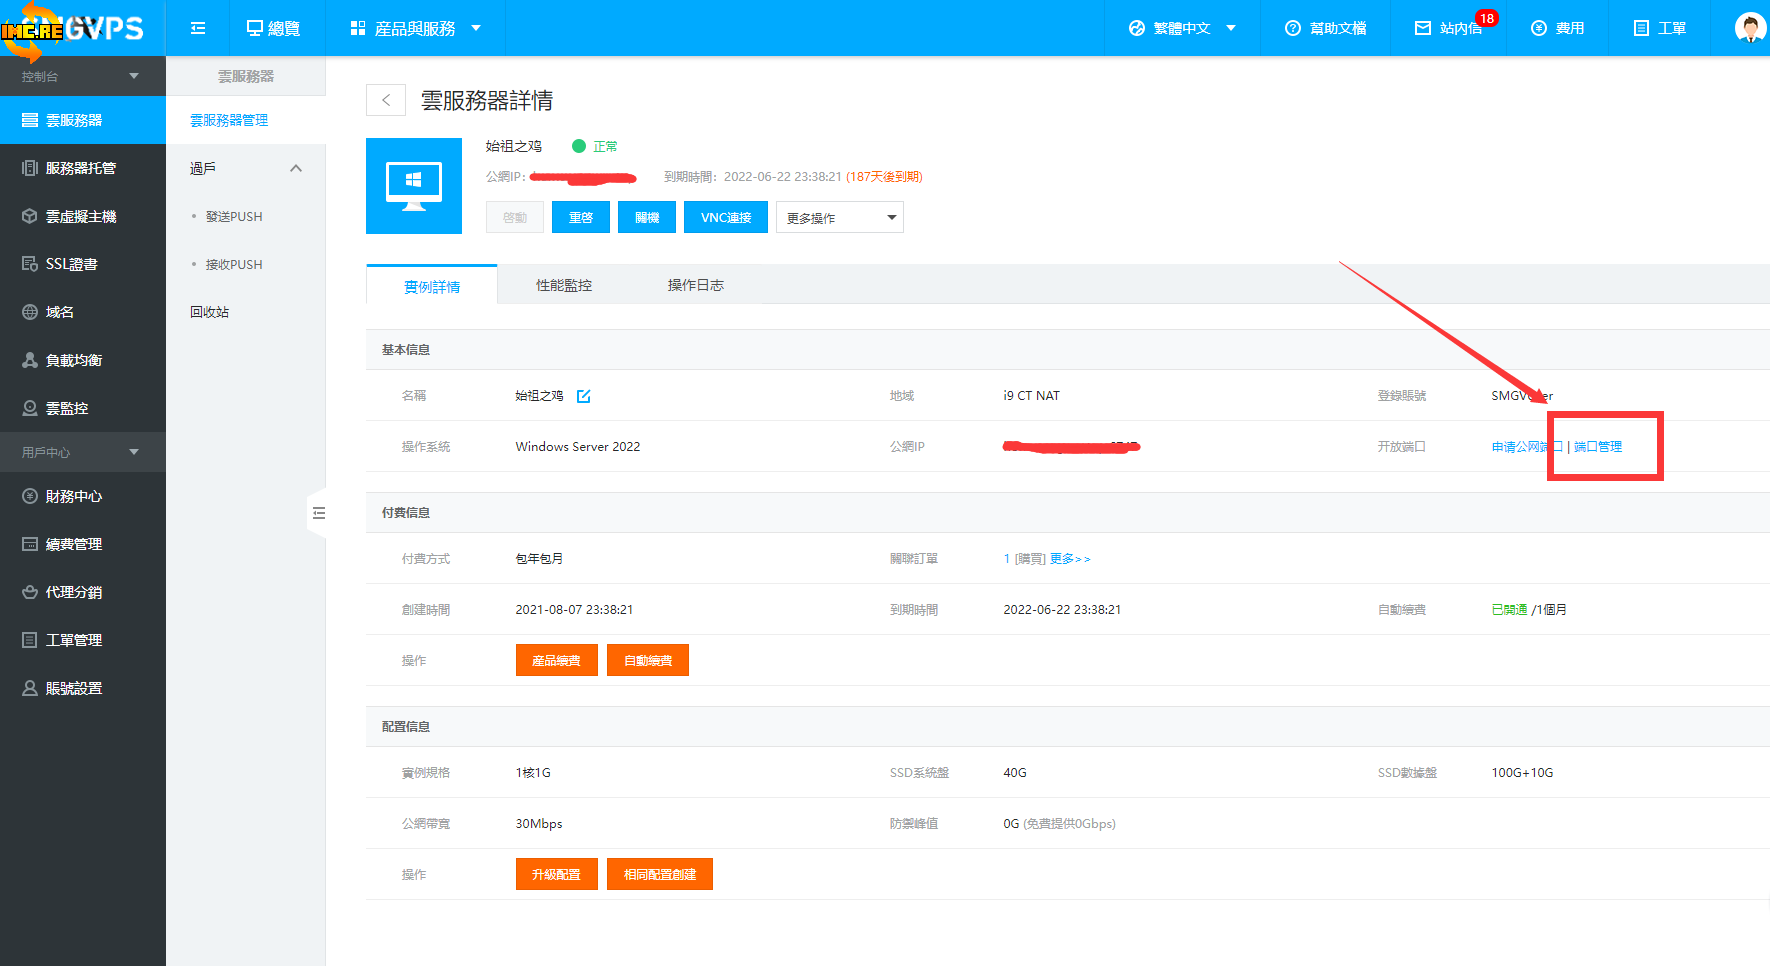Image resolution: width=1770 pixels, height=966 pixels.
Task: Collapse the secondary sidebar with handle
Action: coord(318,513)
